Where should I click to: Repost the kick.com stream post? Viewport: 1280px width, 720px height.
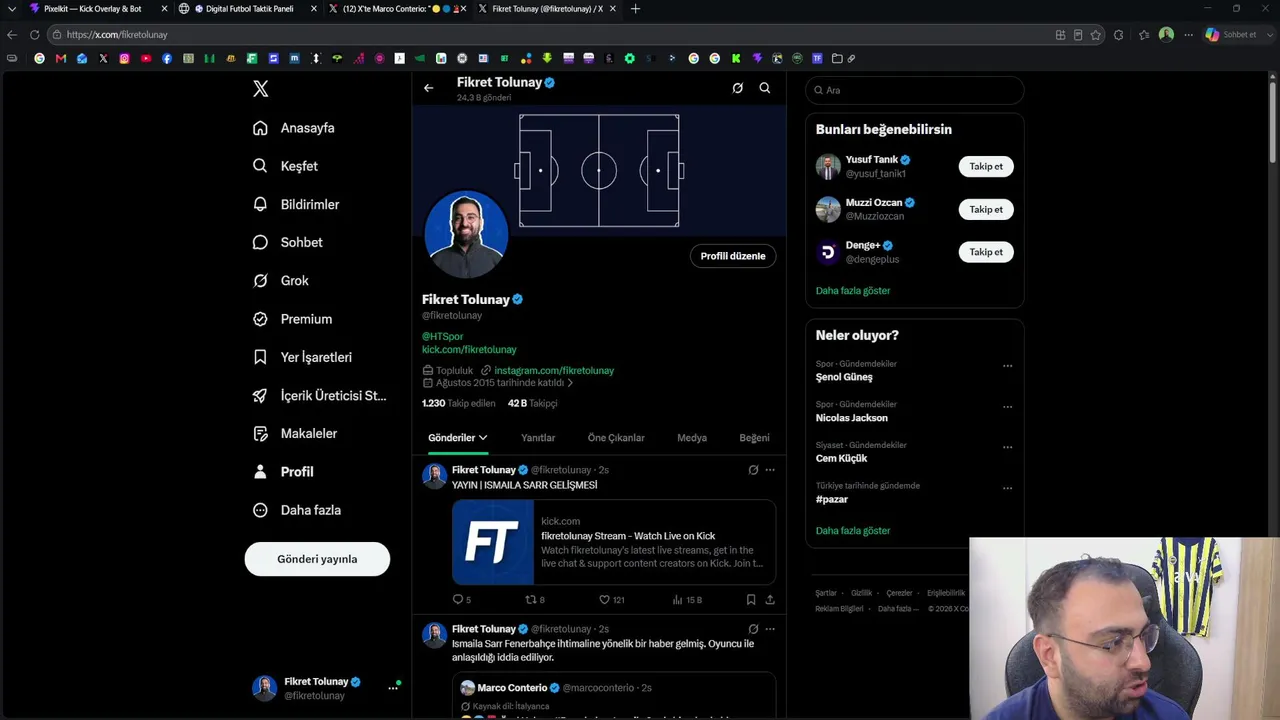tap(535, 600)
